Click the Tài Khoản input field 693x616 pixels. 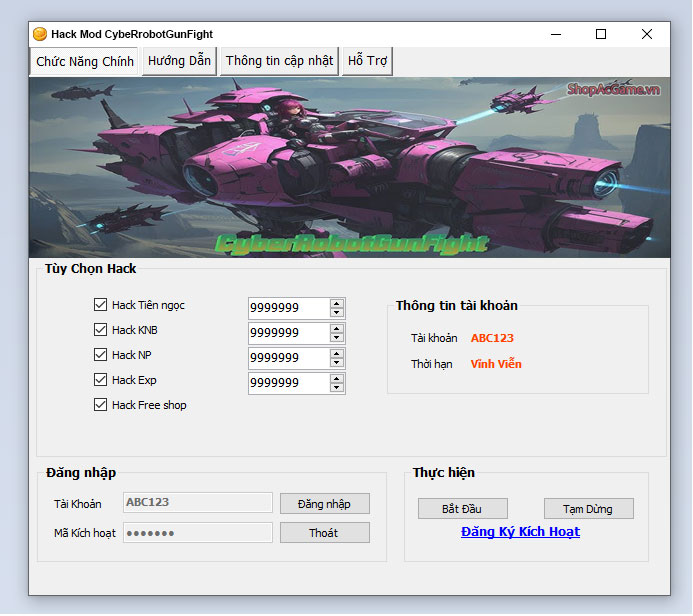click(x=198, y=503)
